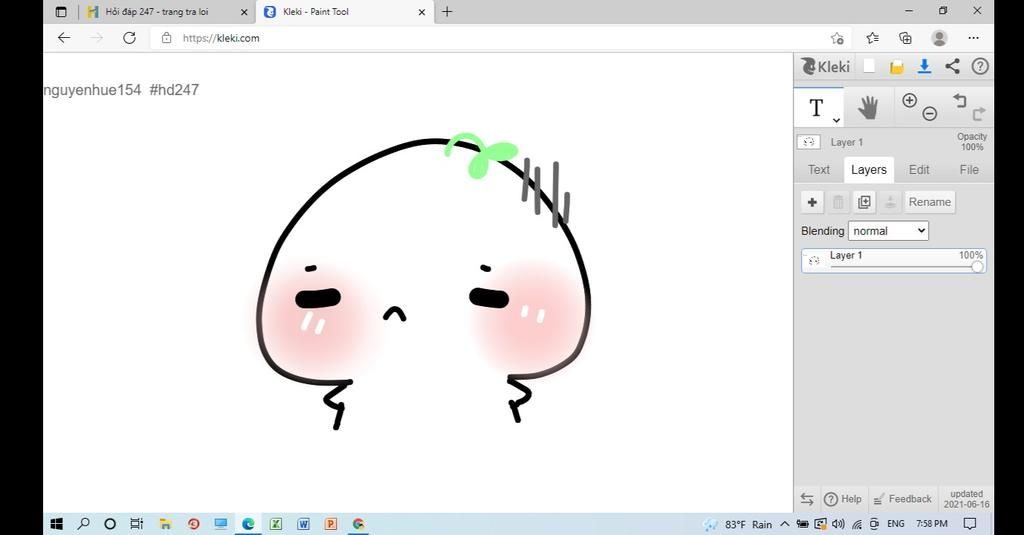Select the Hand pan tool
1024x535 pixels.
[868, 108]
